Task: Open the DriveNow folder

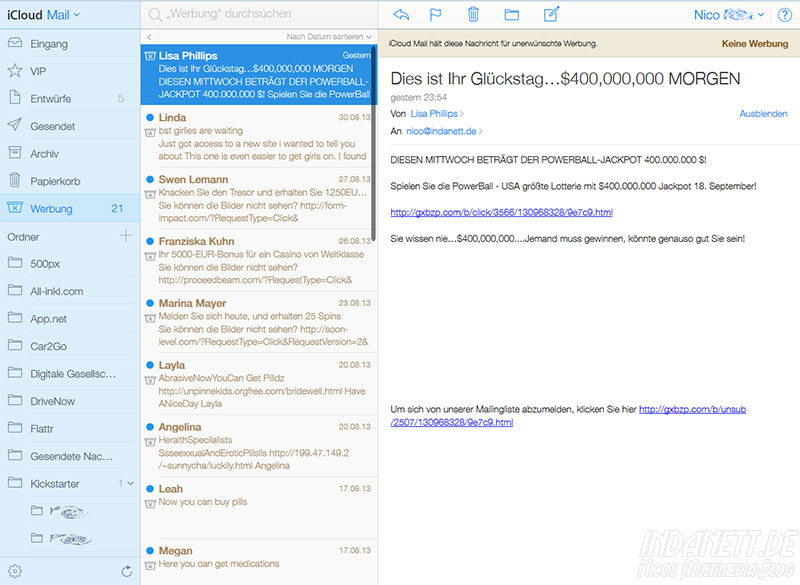Action: point(70,401)
